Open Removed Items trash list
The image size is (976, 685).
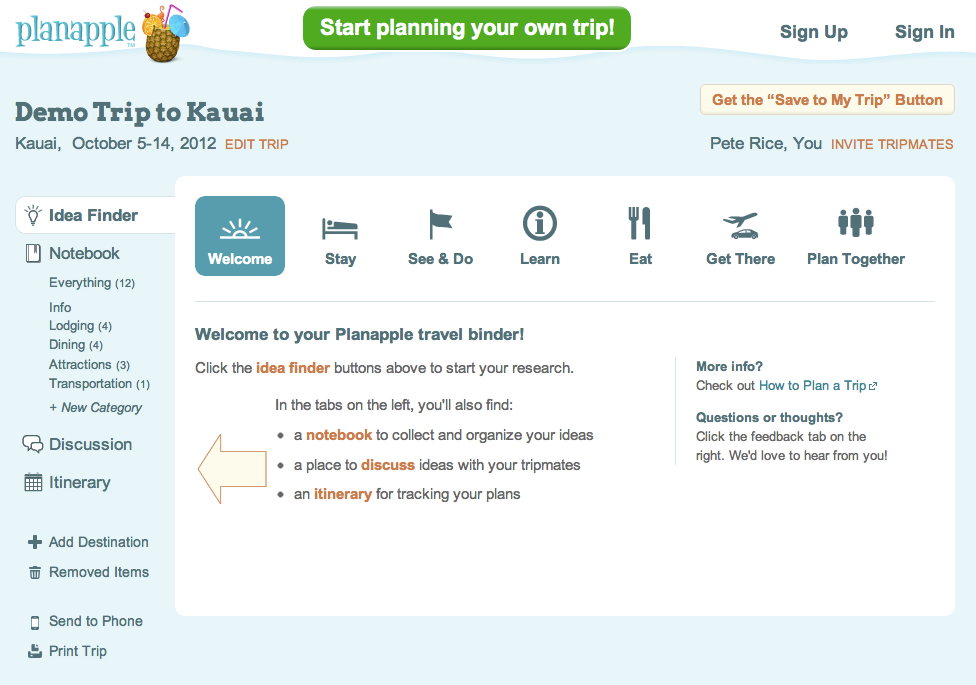[98, 572]
